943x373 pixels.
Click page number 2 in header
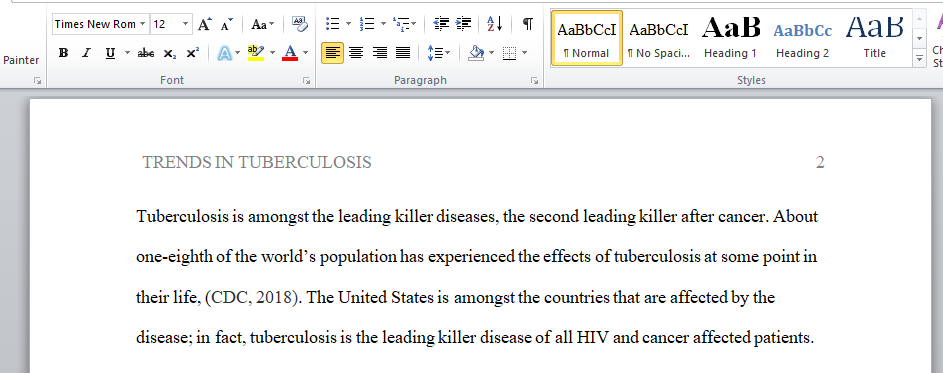820,162
